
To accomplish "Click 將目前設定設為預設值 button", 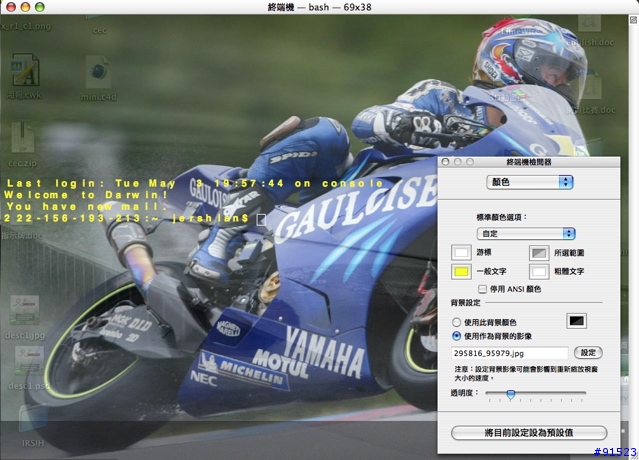I will pyautogui.click(x=529, y=432).
